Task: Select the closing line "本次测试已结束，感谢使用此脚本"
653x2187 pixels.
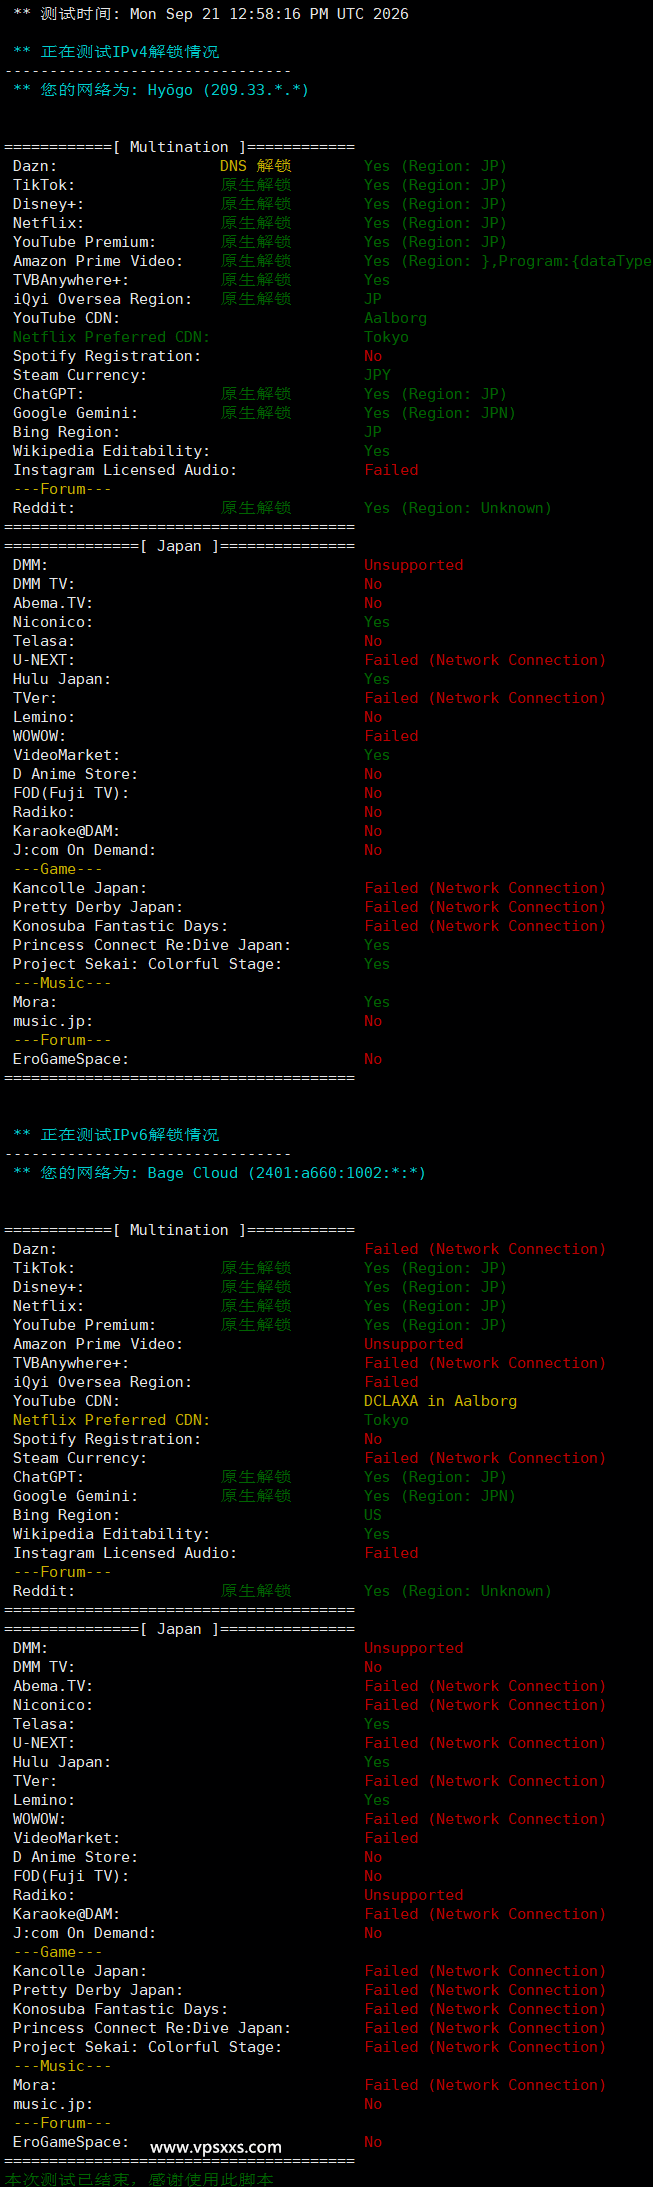Action: click(139, 2179)
